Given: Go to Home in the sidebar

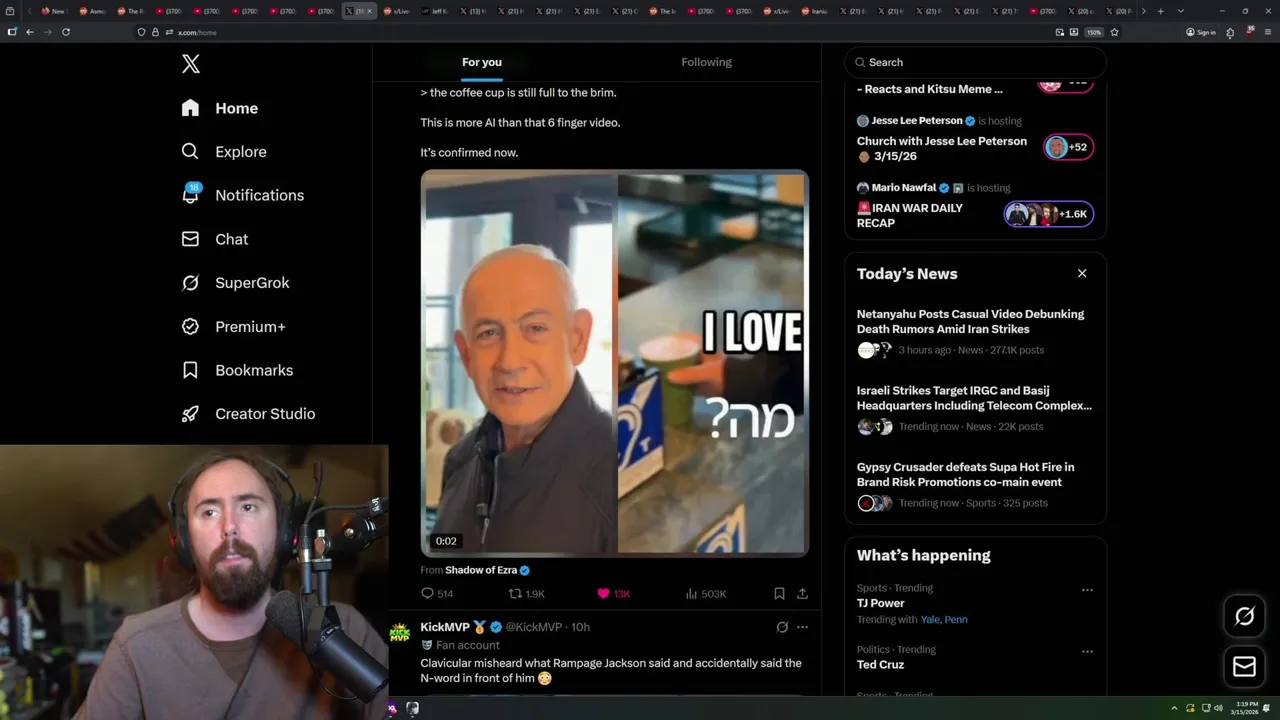Looking at the screenshot, I should coord(219,108).
